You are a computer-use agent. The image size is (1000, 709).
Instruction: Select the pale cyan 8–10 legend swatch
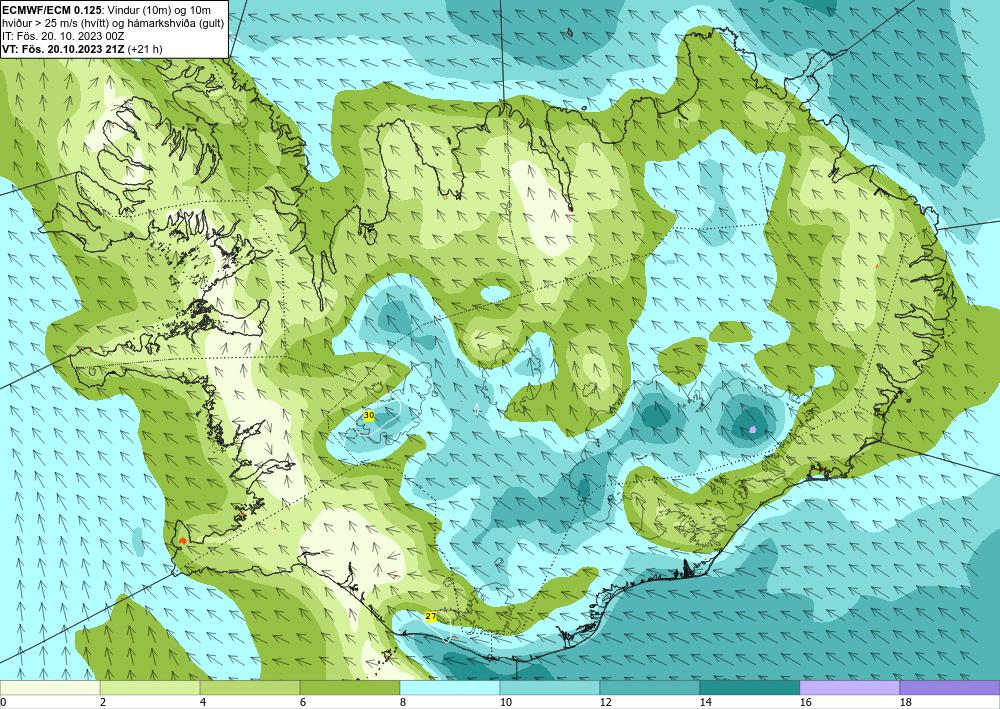click(x=450, y=688)
